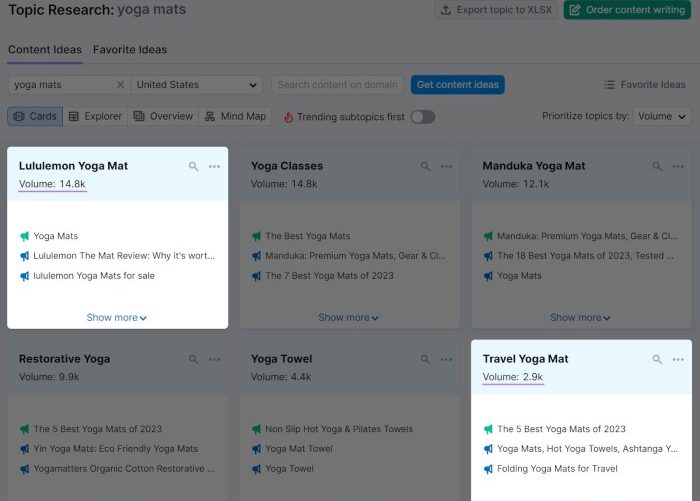Click Order content writing button
The height and width of the screenshot is (501, 700).
click(x=628, y=10)
